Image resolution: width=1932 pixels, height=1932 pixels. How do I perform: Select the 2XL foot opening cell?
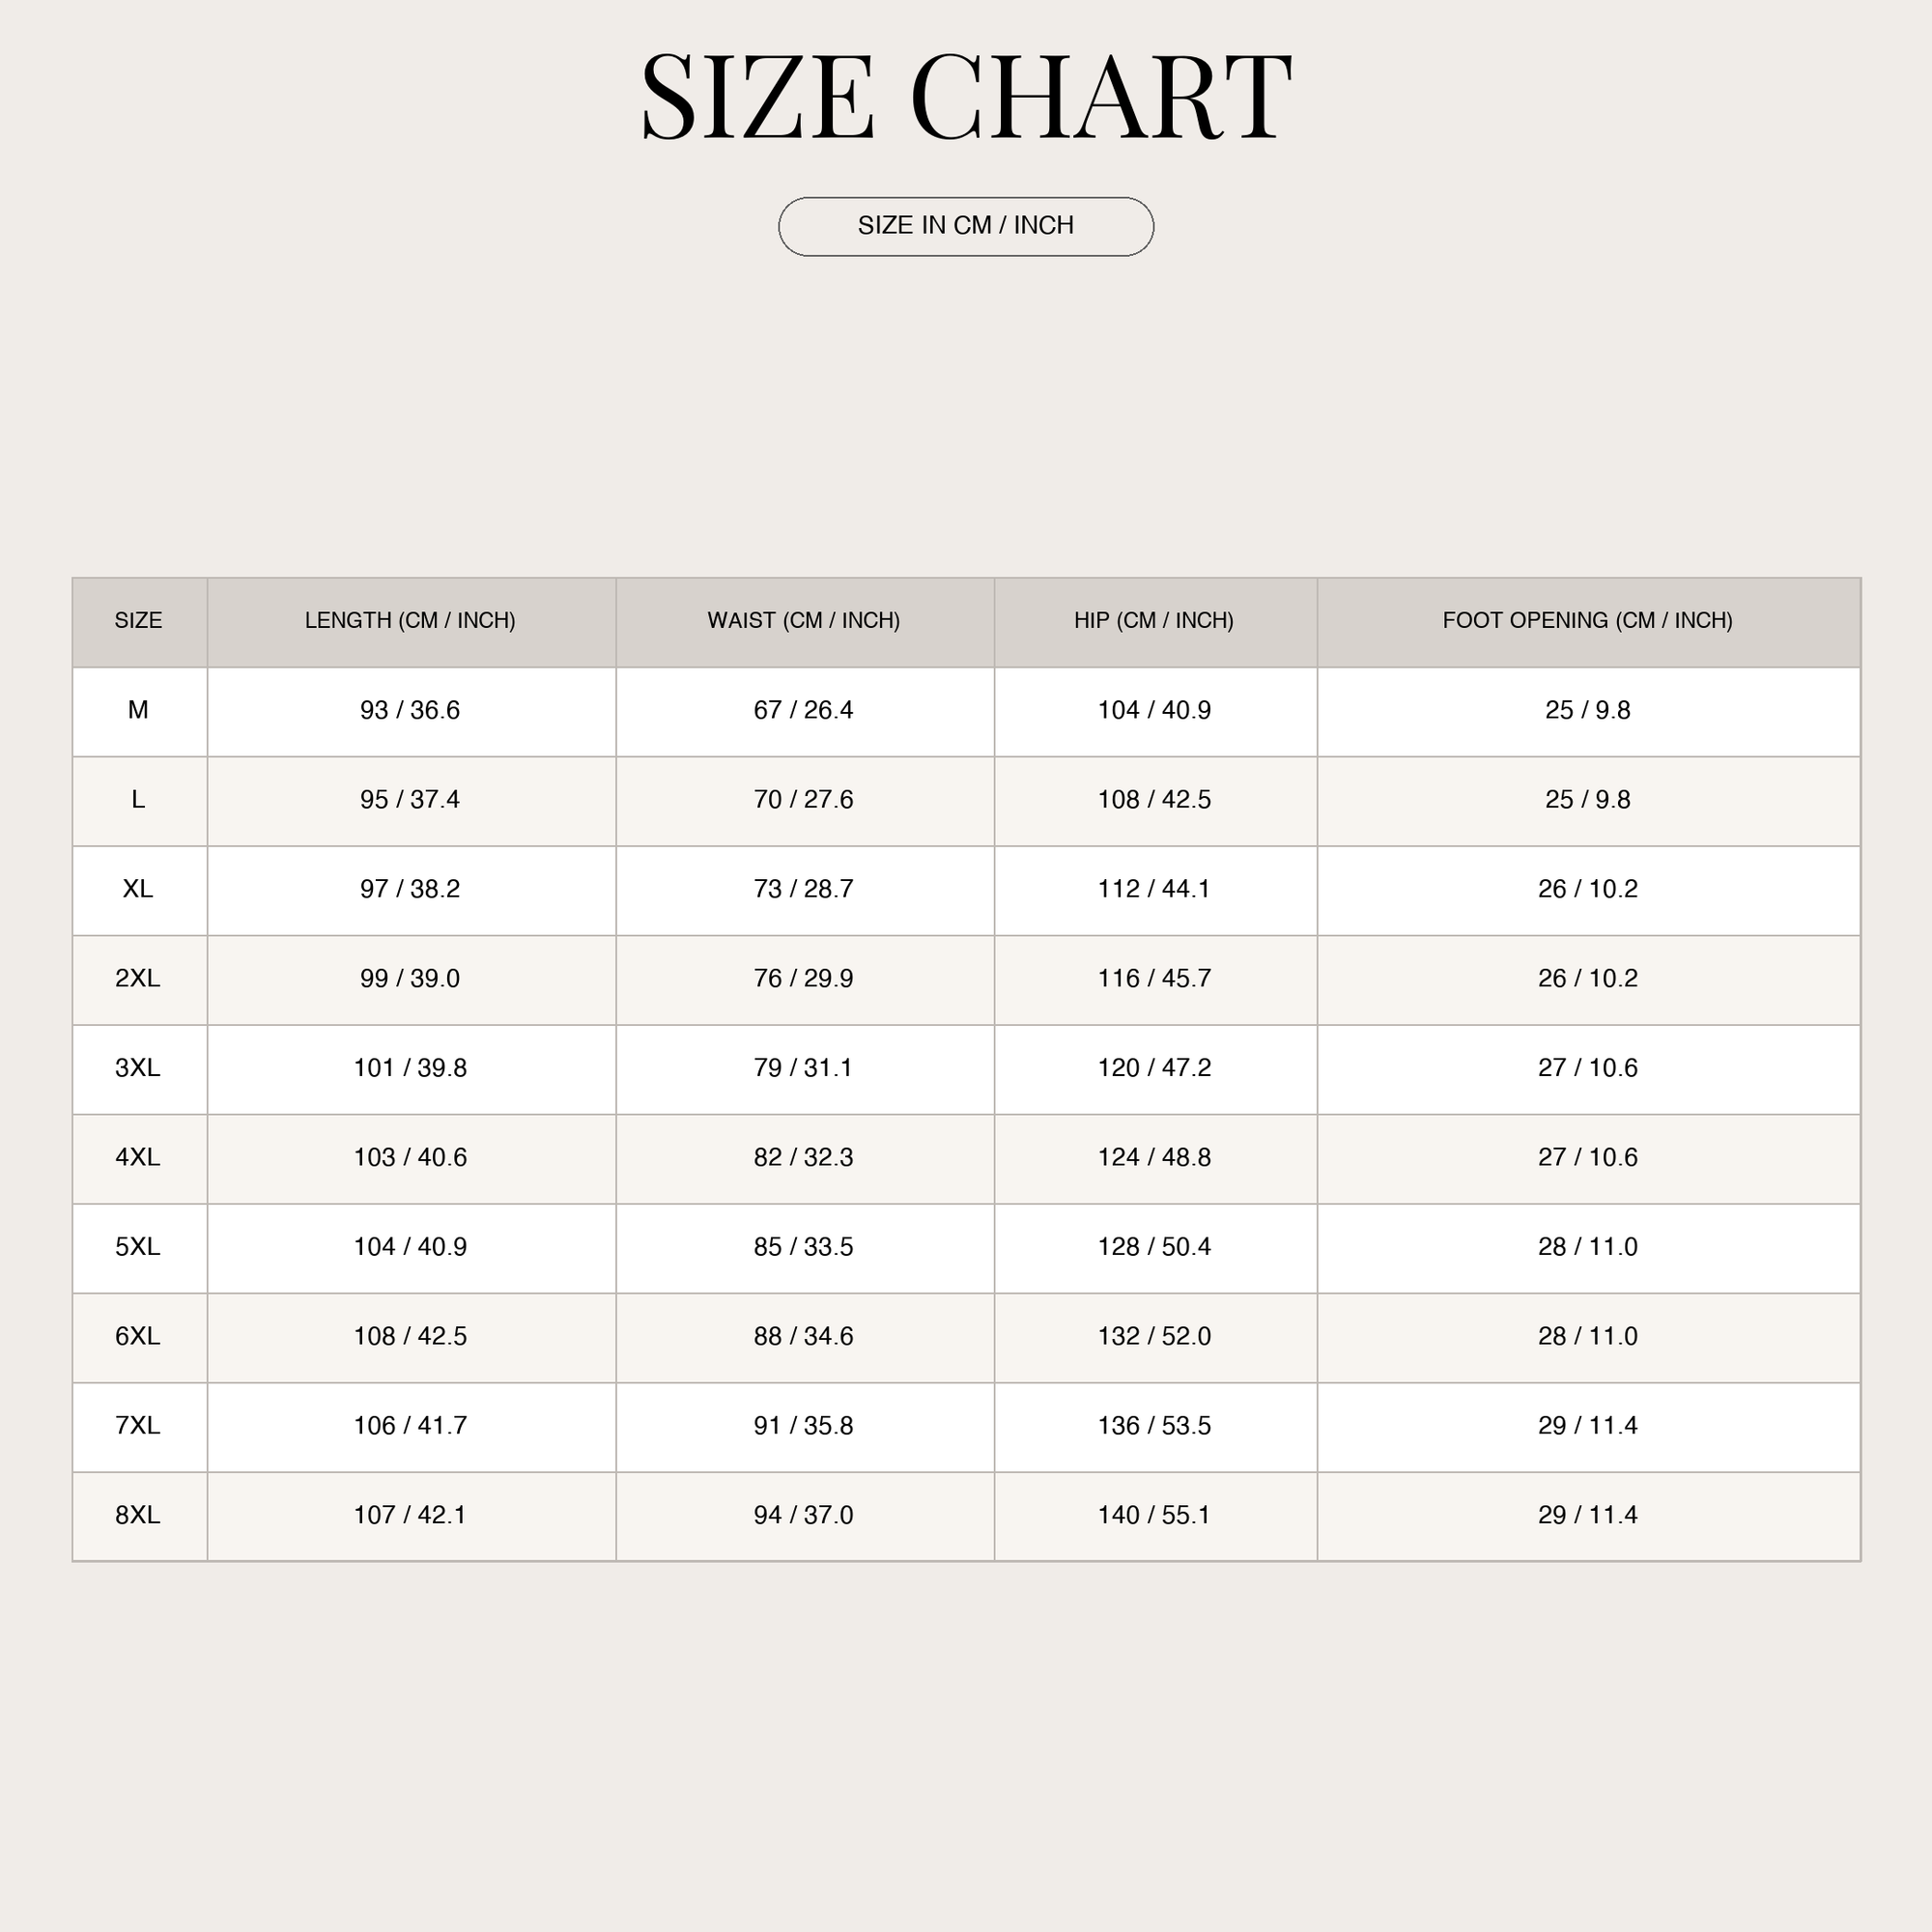[1588, 979]
